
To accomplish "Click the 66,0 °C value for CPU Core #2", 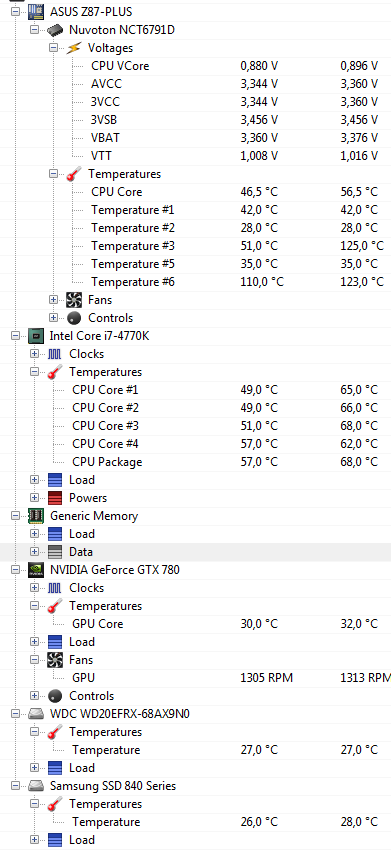I will pyautogui.click(x=359, y=408).
